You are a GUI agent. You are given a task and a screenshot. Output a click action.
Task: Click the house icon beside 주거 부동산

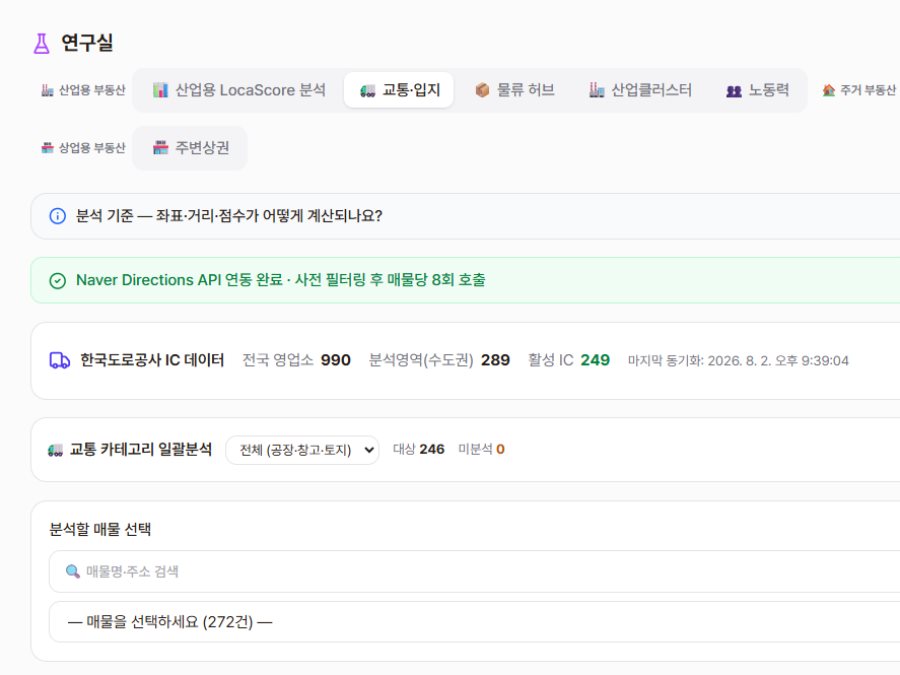pyautogui.click(x=828, y=90)
